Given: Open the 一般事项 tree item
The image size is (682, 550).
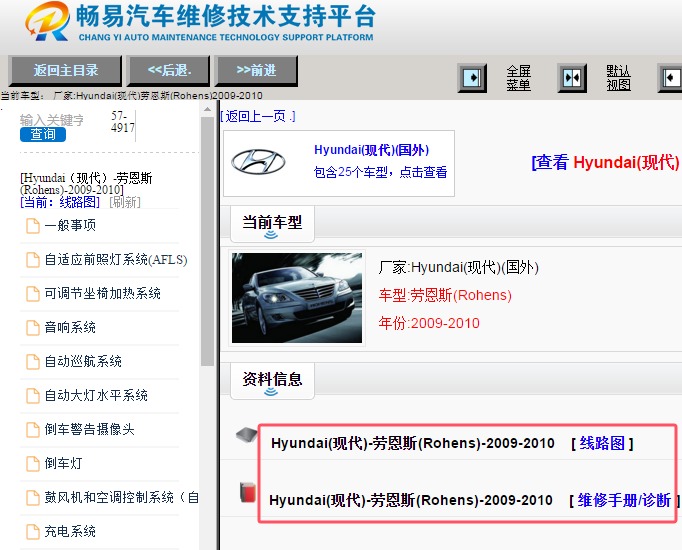Looking at the screenshot, I should point(70,225).
